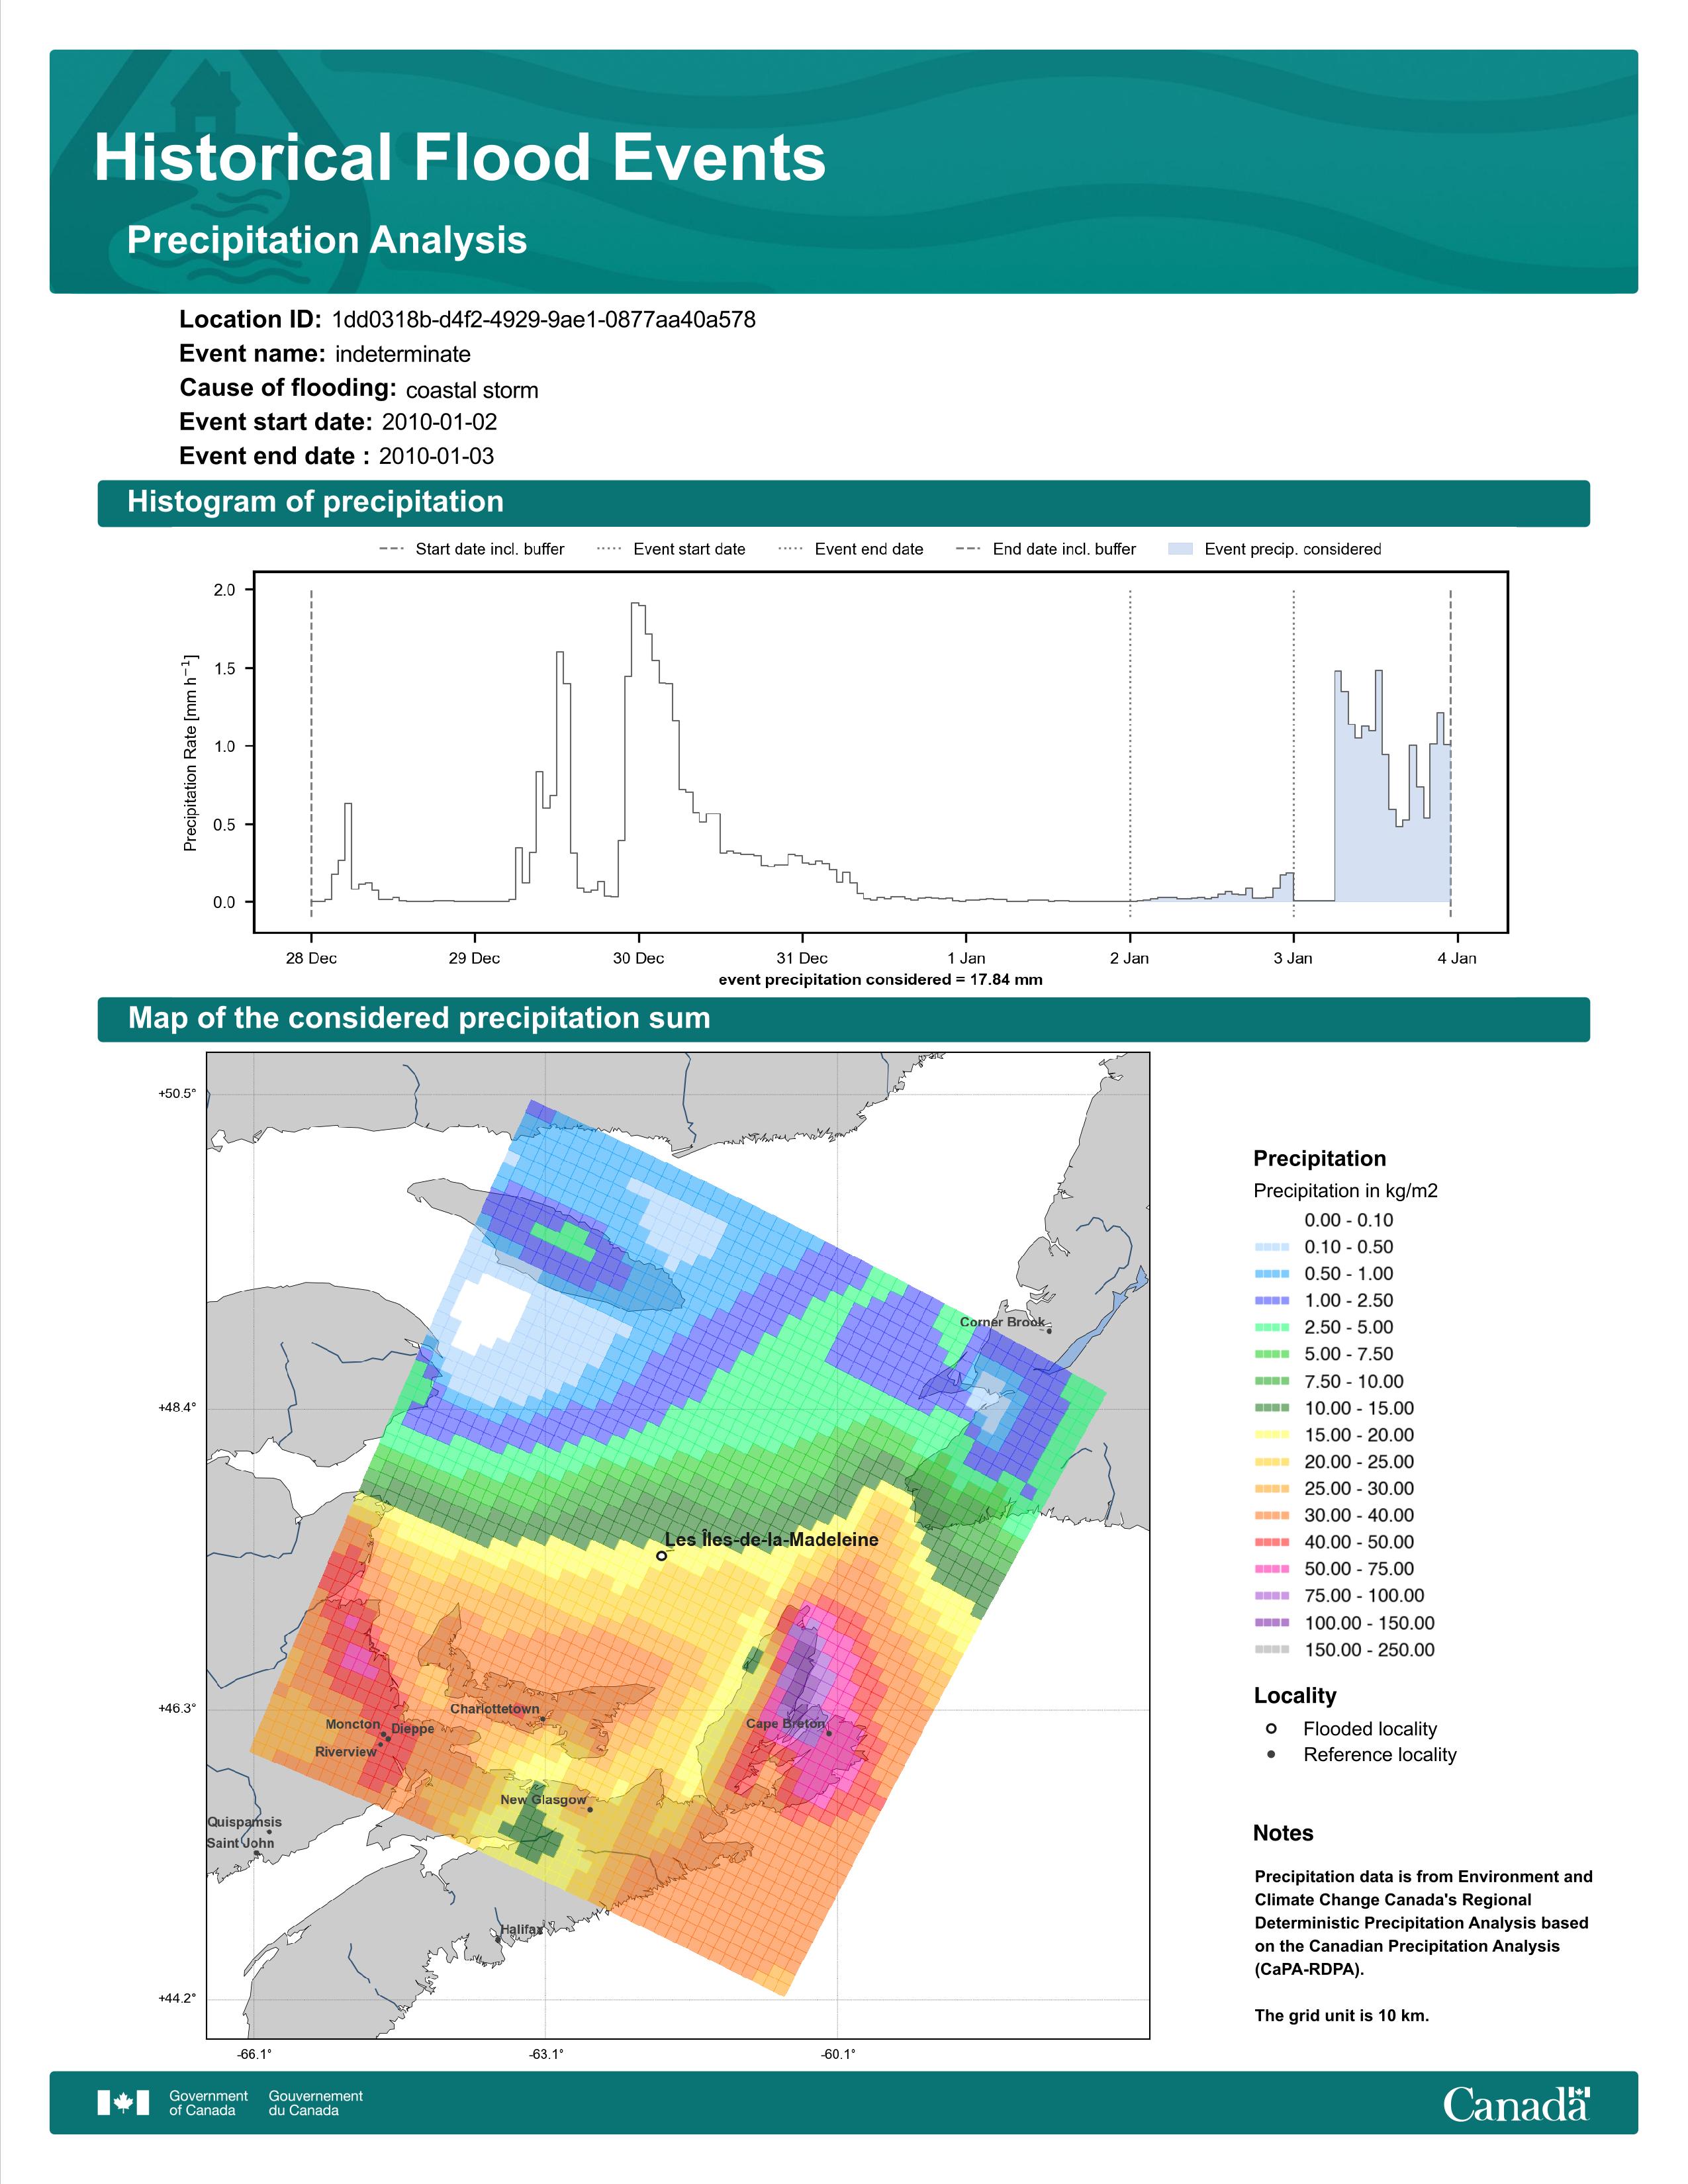Click the 75.00 - 100.00 legend swatch
The width and height of the screenshot is (1688, 2184).
[x=1271, y=1596]
